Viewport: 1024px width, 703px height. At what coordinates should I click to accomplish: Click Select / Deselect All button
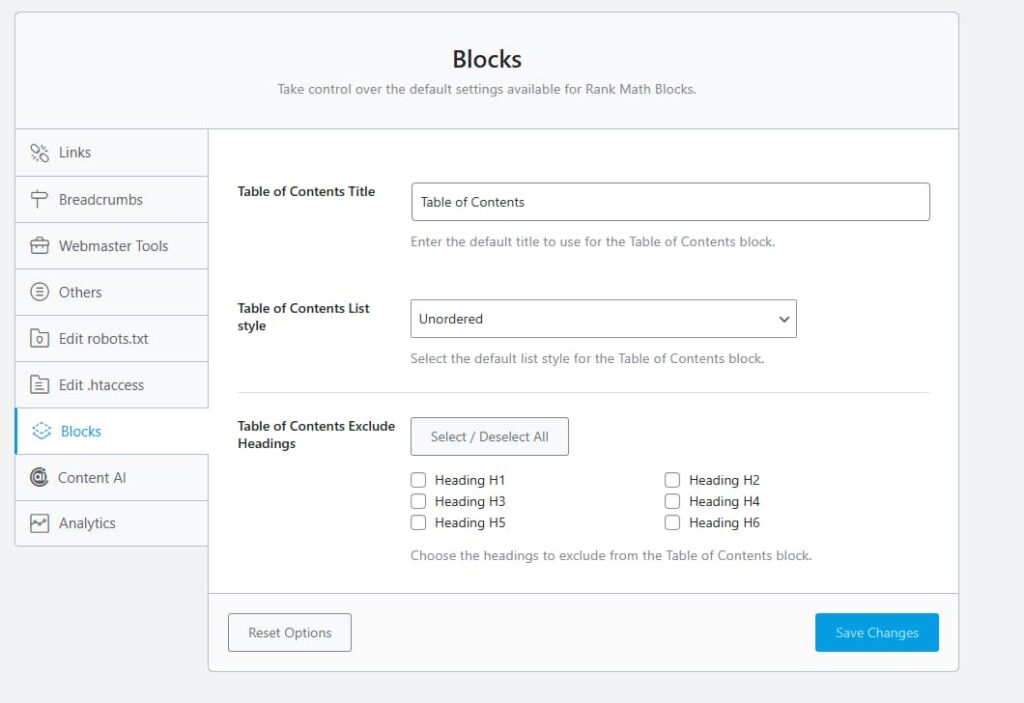489,437
